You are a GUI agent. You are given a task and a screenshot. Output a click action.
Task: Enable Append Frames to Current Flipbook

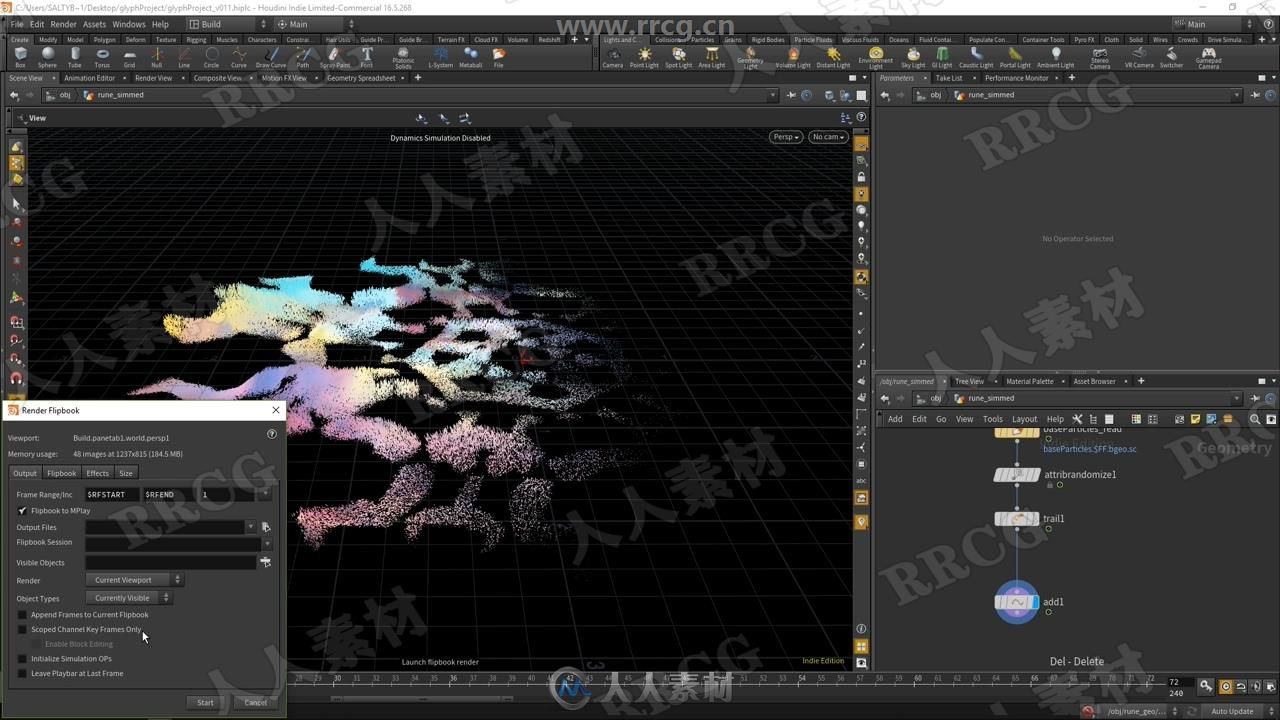22,615
